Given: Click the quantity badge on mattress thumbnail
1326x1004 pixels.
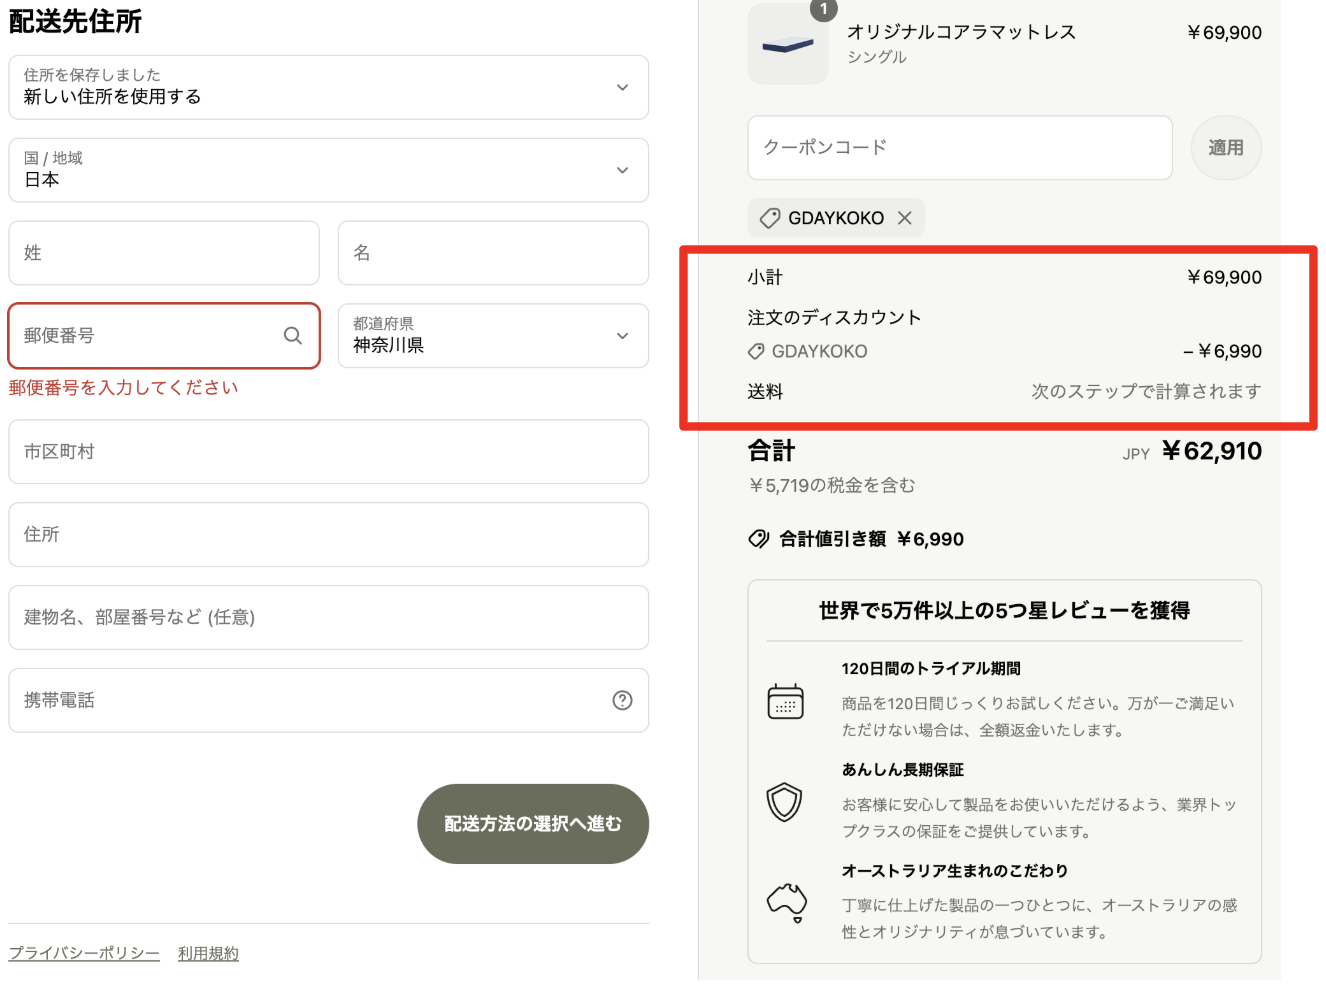Looking at the screenshot, I should 824,9.
